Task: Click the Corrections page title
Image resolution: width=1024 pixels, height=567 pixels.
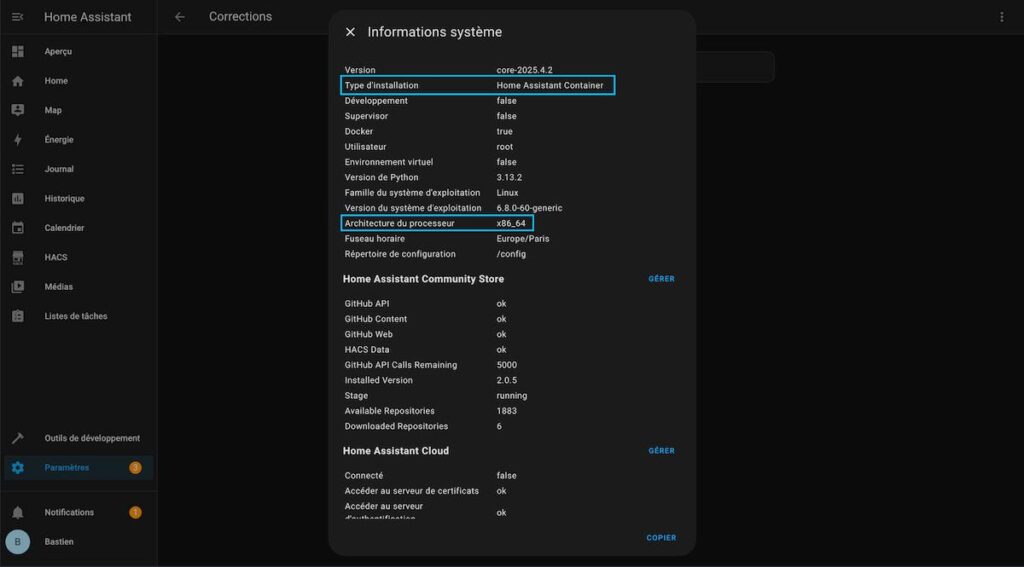Action: [240, 16]
